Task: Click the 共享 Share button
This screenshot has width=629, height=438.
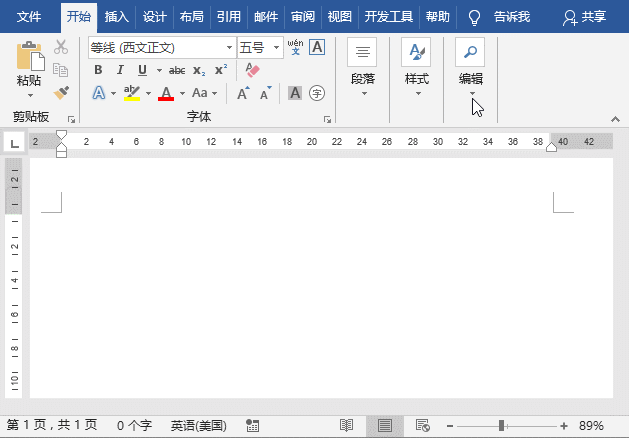Action: [x=584, y=17]
